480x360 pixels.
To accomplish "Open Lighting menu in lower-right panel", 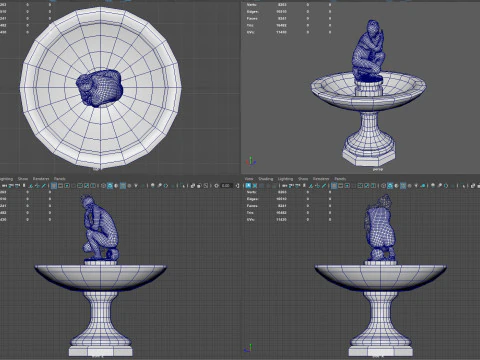I will click(x=285, y=179).
